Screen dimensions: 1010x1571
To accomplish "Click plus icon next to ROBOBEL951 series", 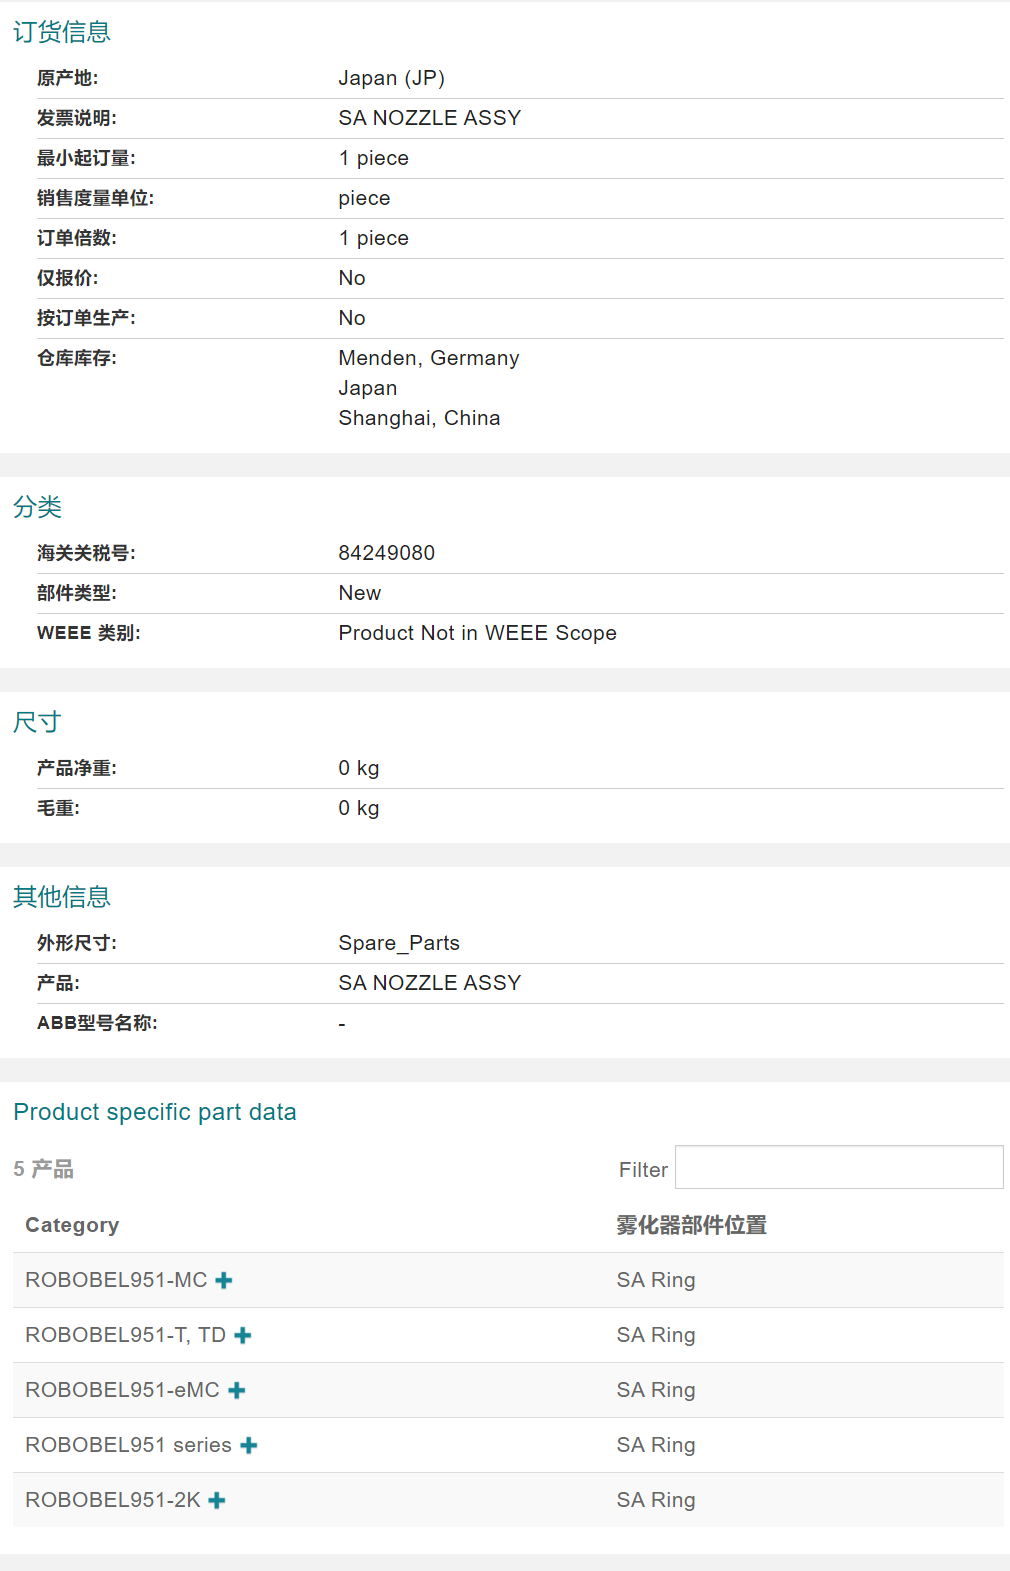I will pyautogui.click(x=249, y=1445).
